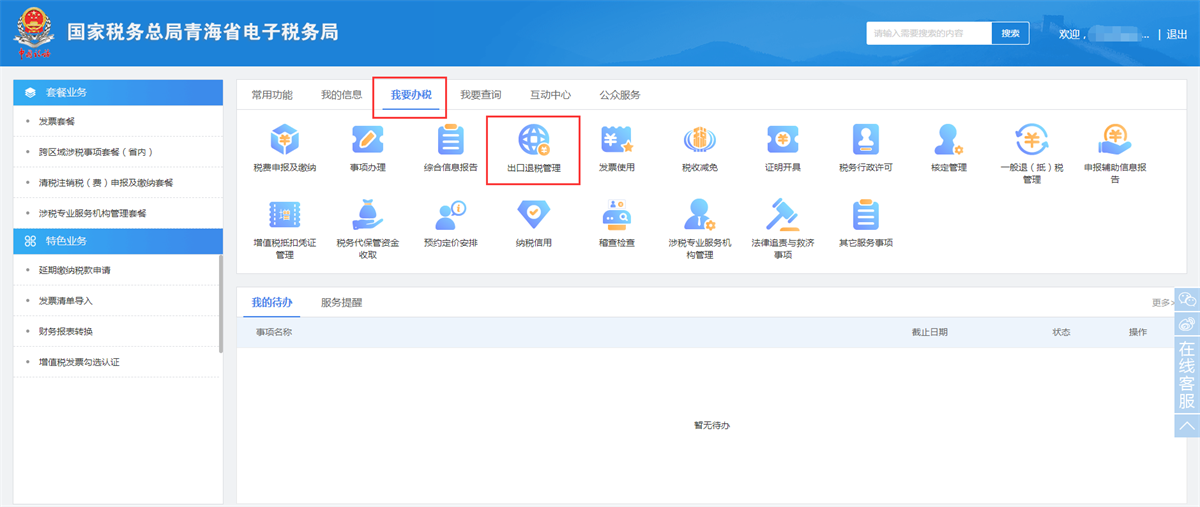Switch to the 我要查询 tab
This screenshot has width=1200, height=507.
(480, 95)
